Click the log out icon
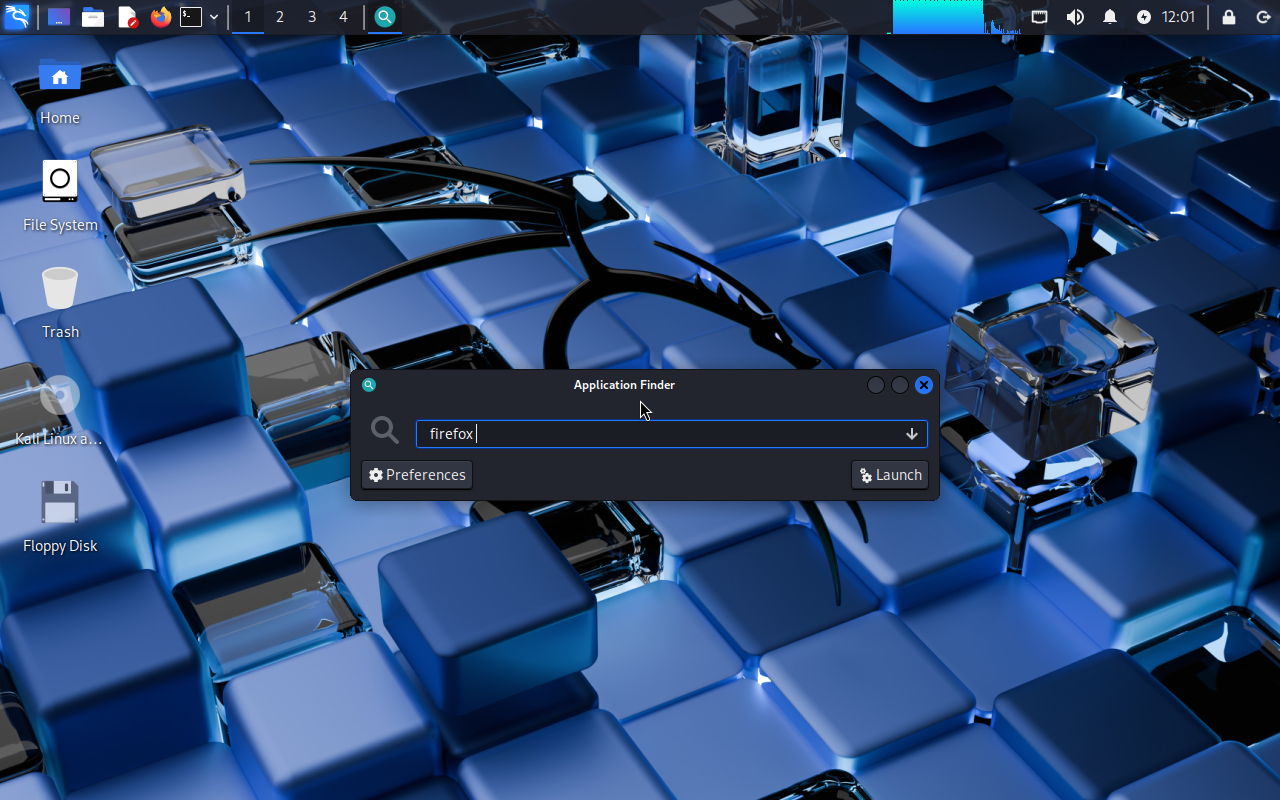Viewport: 1280px width, 800px height. pos(1262,17)
